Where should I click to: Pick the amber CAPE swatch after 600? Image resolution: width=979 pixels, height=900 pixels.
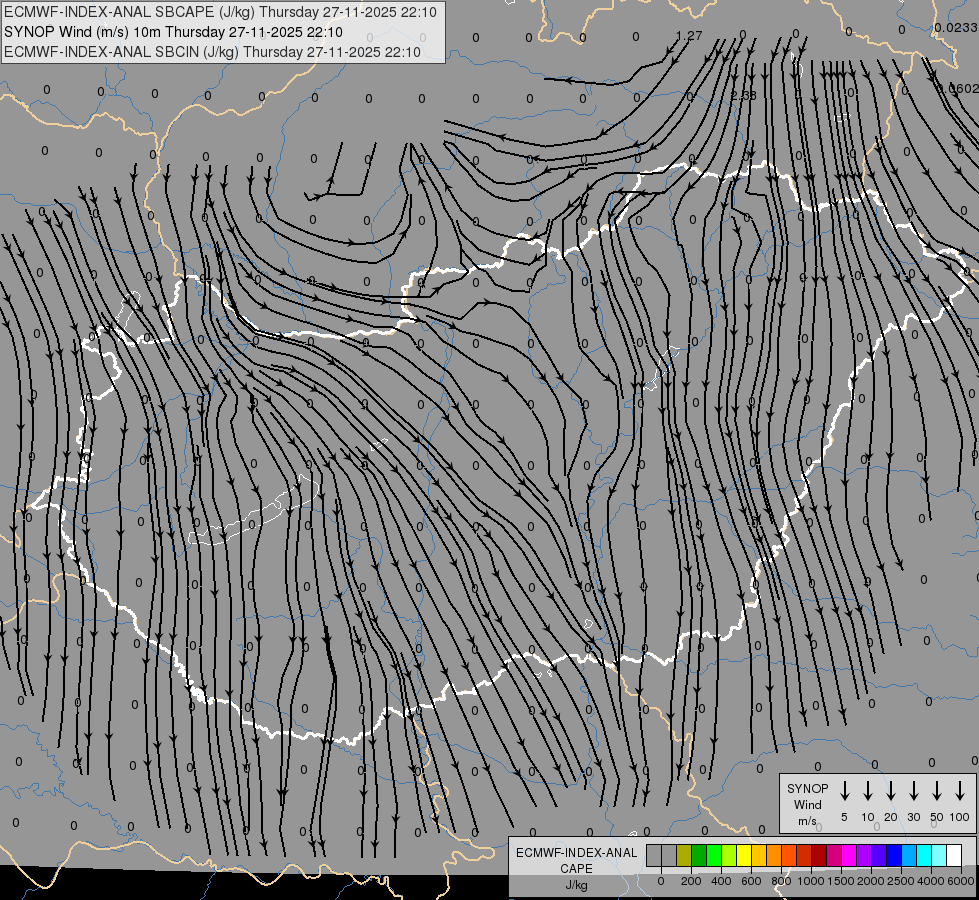pyautogui.click(x=759, y=856)
